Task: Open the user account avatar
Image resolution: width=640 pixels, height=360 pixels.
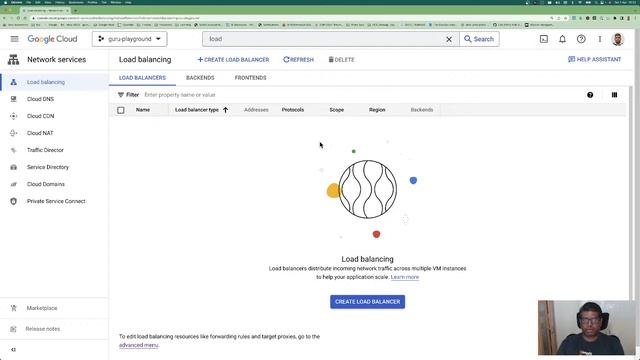Action: [x=618, y=39]
